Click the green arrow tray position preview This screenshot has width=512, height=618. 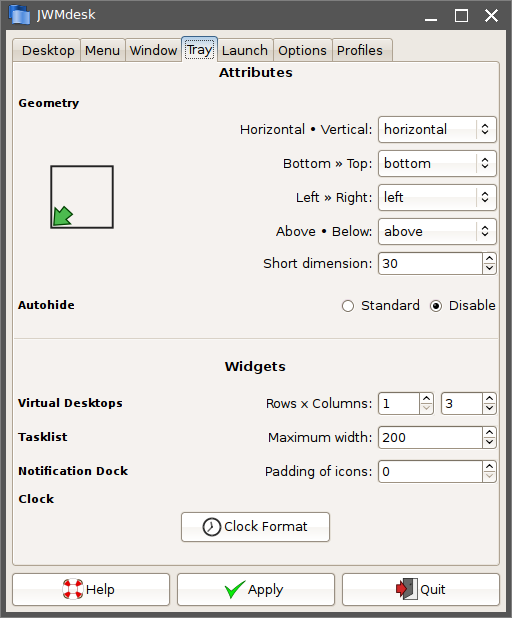point(82,197)
